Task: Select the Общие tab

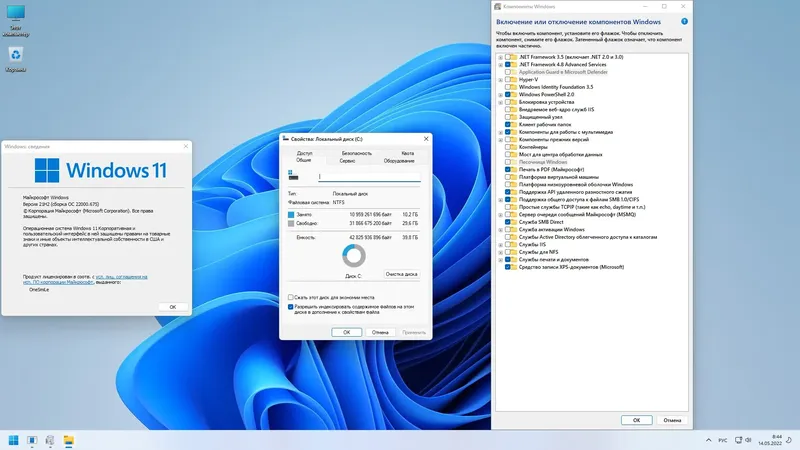Action: 304,160
